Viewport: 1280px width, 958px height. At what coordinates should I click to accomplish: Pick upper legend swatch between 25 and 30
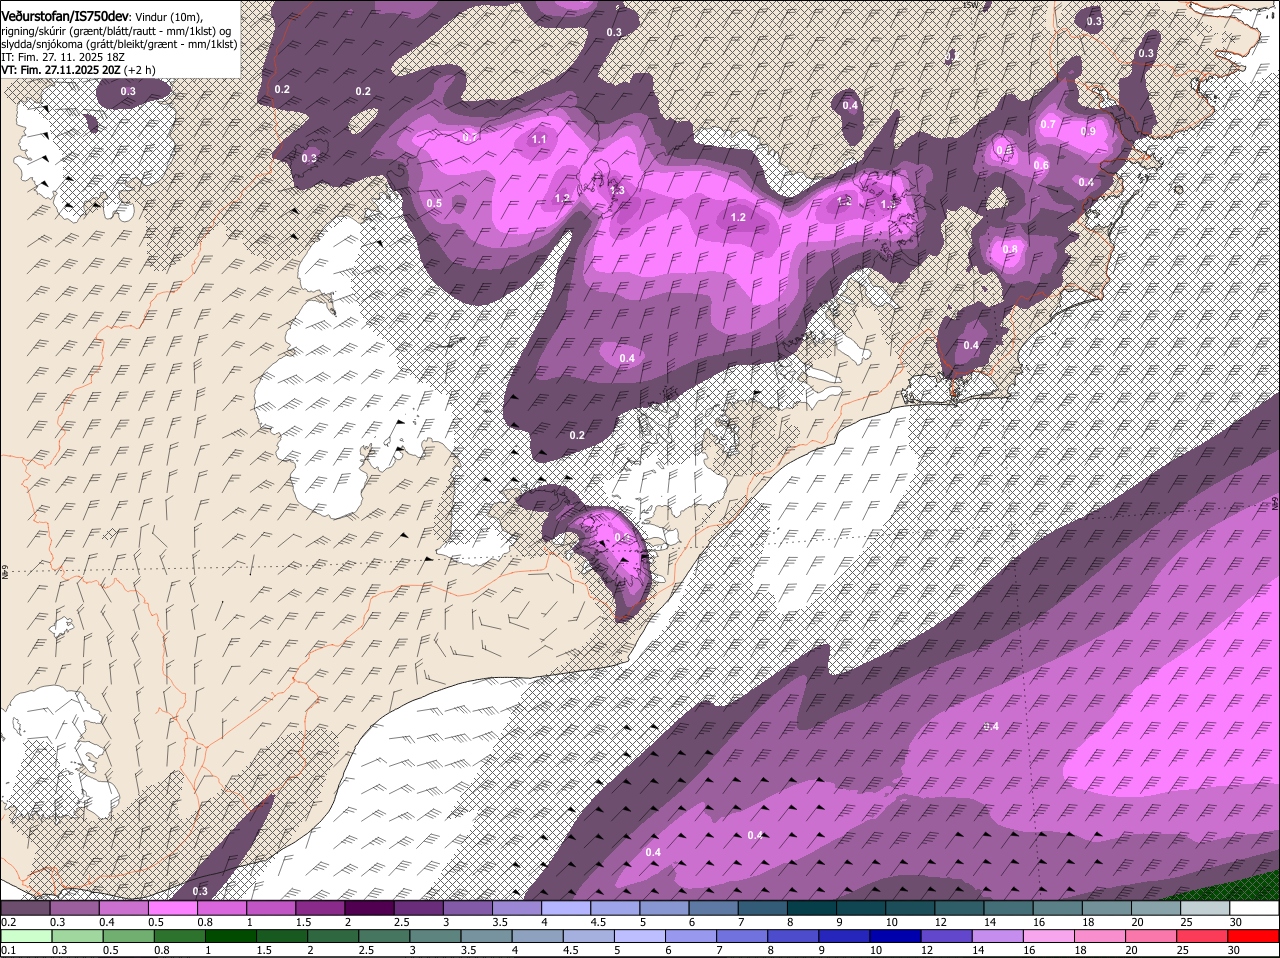(1204, 908)
